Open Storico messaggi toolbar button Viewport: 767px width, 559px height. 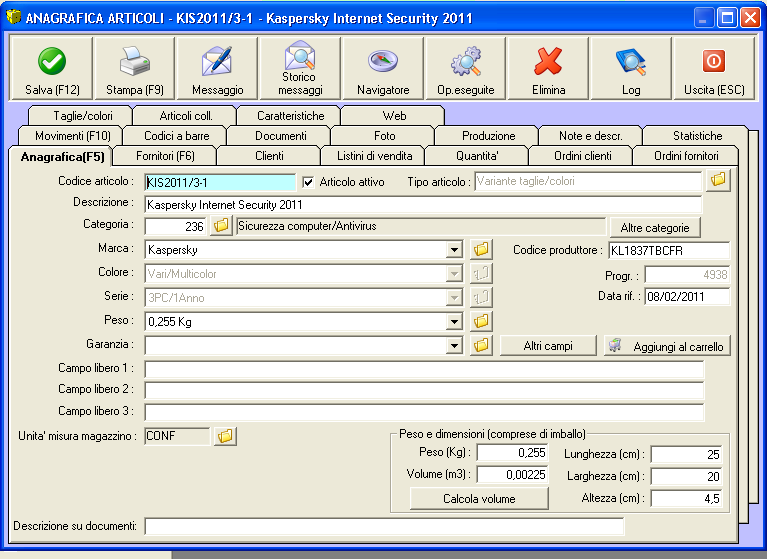300,68
